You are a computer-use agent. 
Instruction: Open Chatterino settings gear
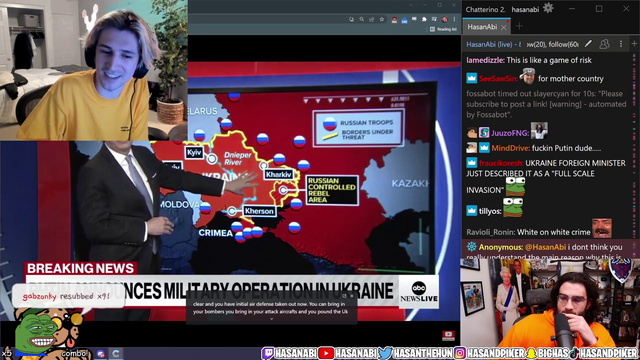(548, 8)
